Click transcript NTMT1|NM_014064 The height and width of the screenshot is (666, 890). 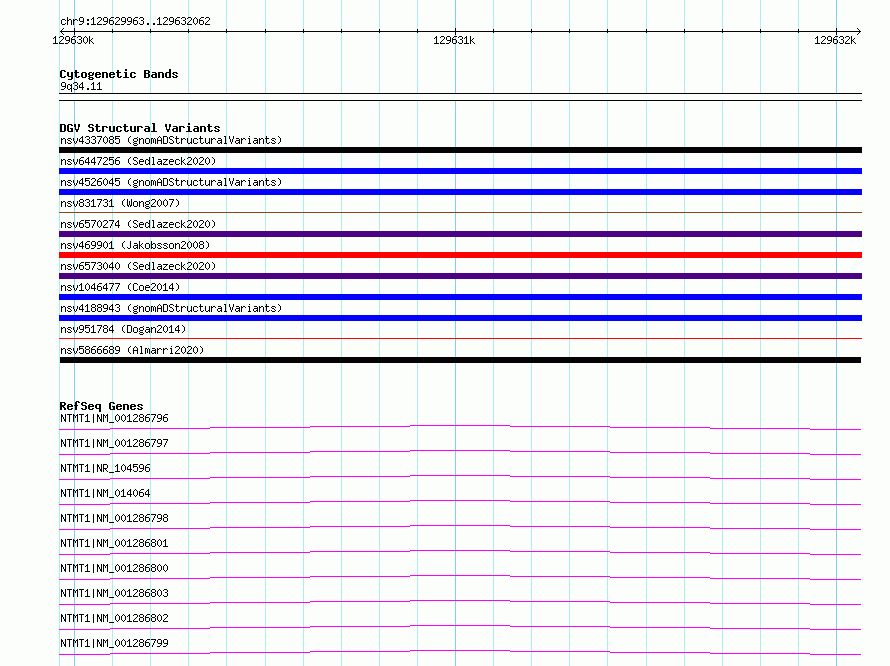tap(105, 493)
